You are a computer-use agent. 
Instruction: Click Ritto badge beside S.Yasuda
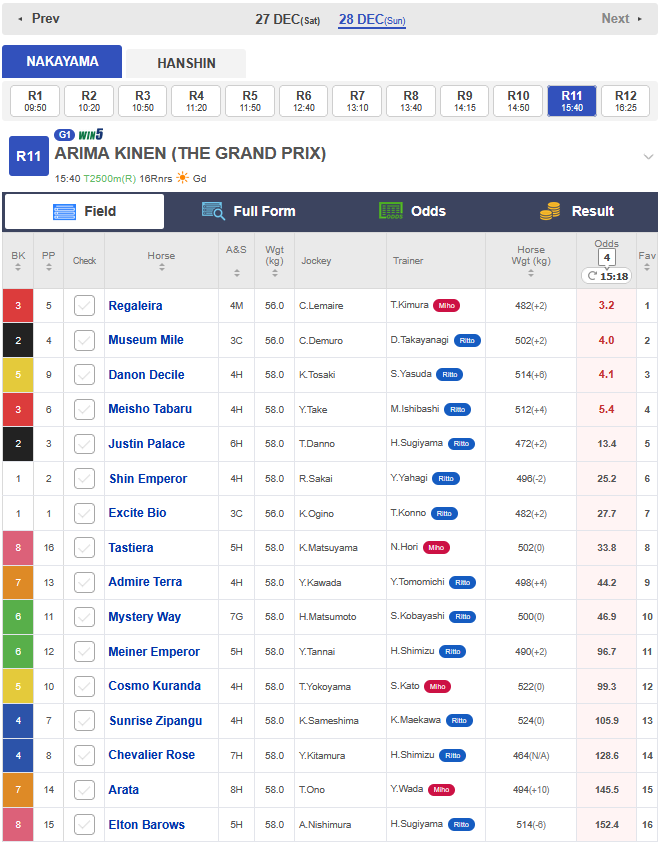tap(450, 375)
